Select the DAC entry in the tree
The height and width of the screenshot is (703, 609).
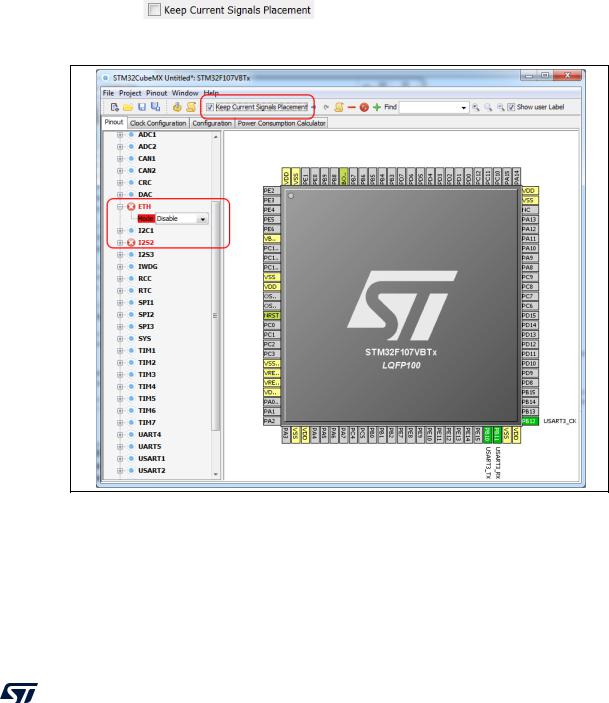tap(145, 195)
